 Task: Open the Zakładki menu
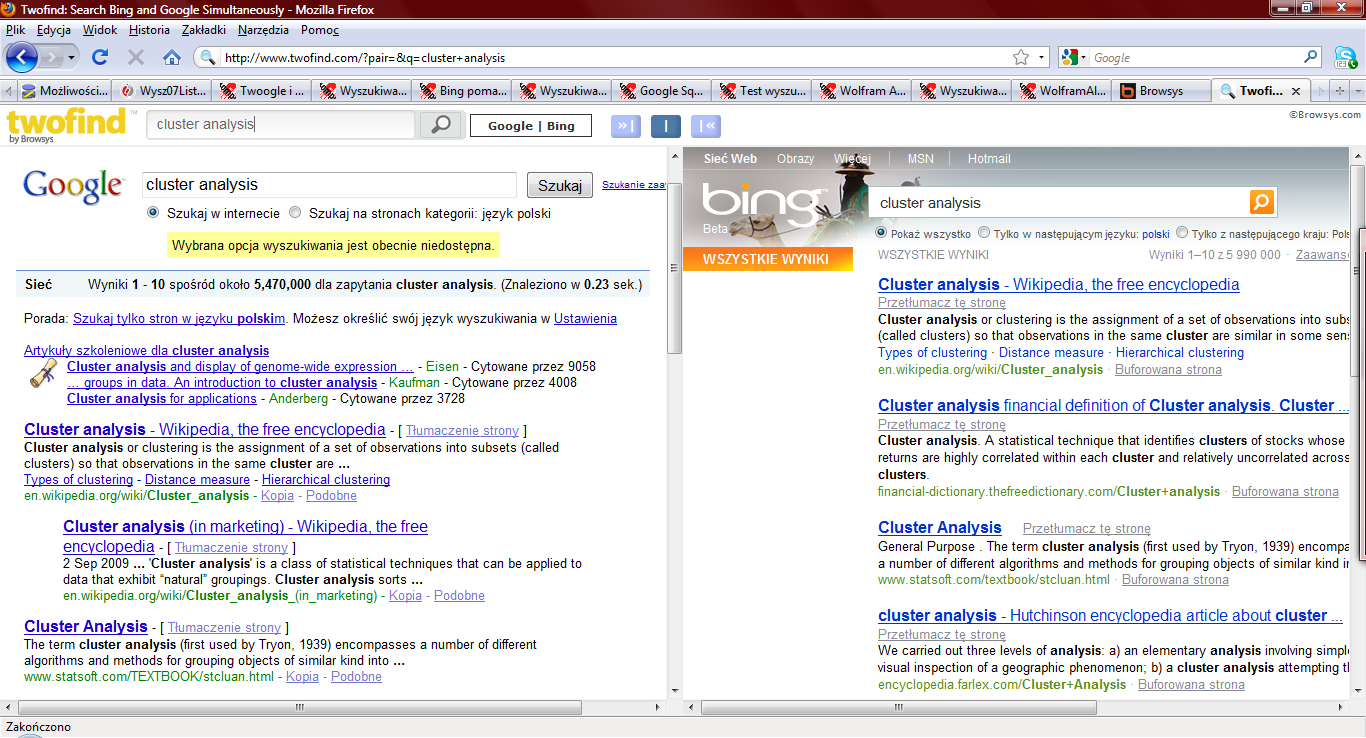coord(204,30)
